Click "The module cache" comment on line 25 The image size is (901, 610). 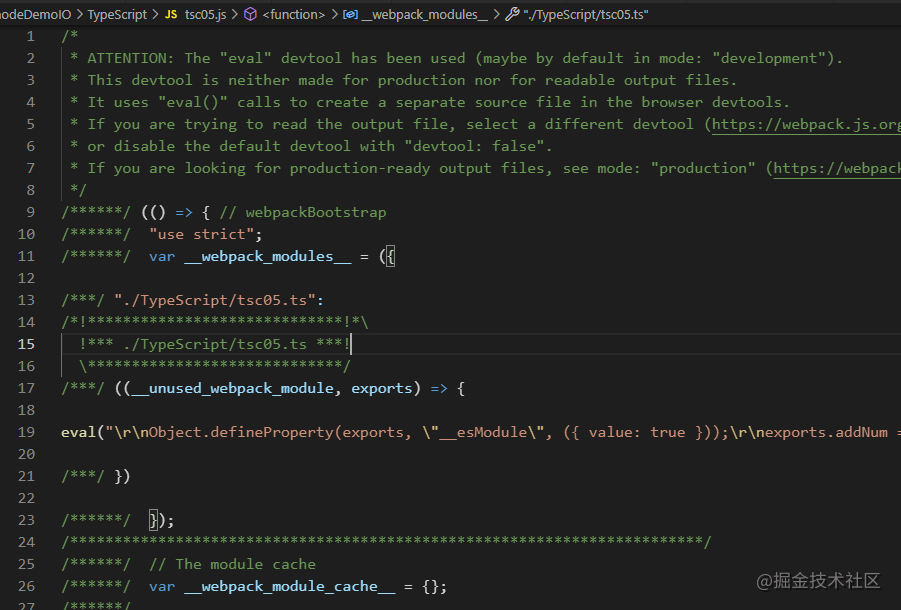pos(246,564)
